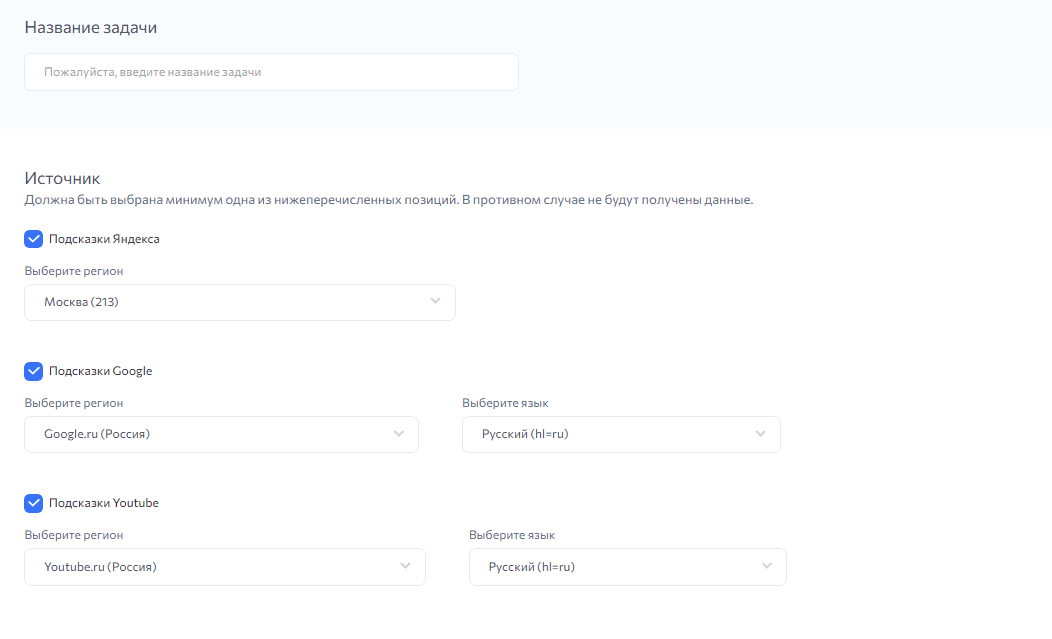Click the Название задачи heading
The image size is (1052, 639).
90,28
